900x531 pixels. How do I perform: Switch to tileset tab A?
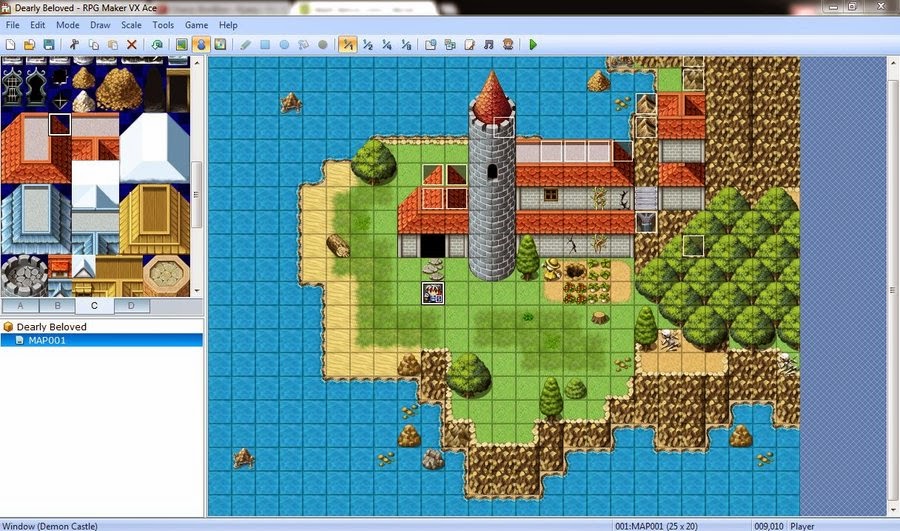click(20, 305)
